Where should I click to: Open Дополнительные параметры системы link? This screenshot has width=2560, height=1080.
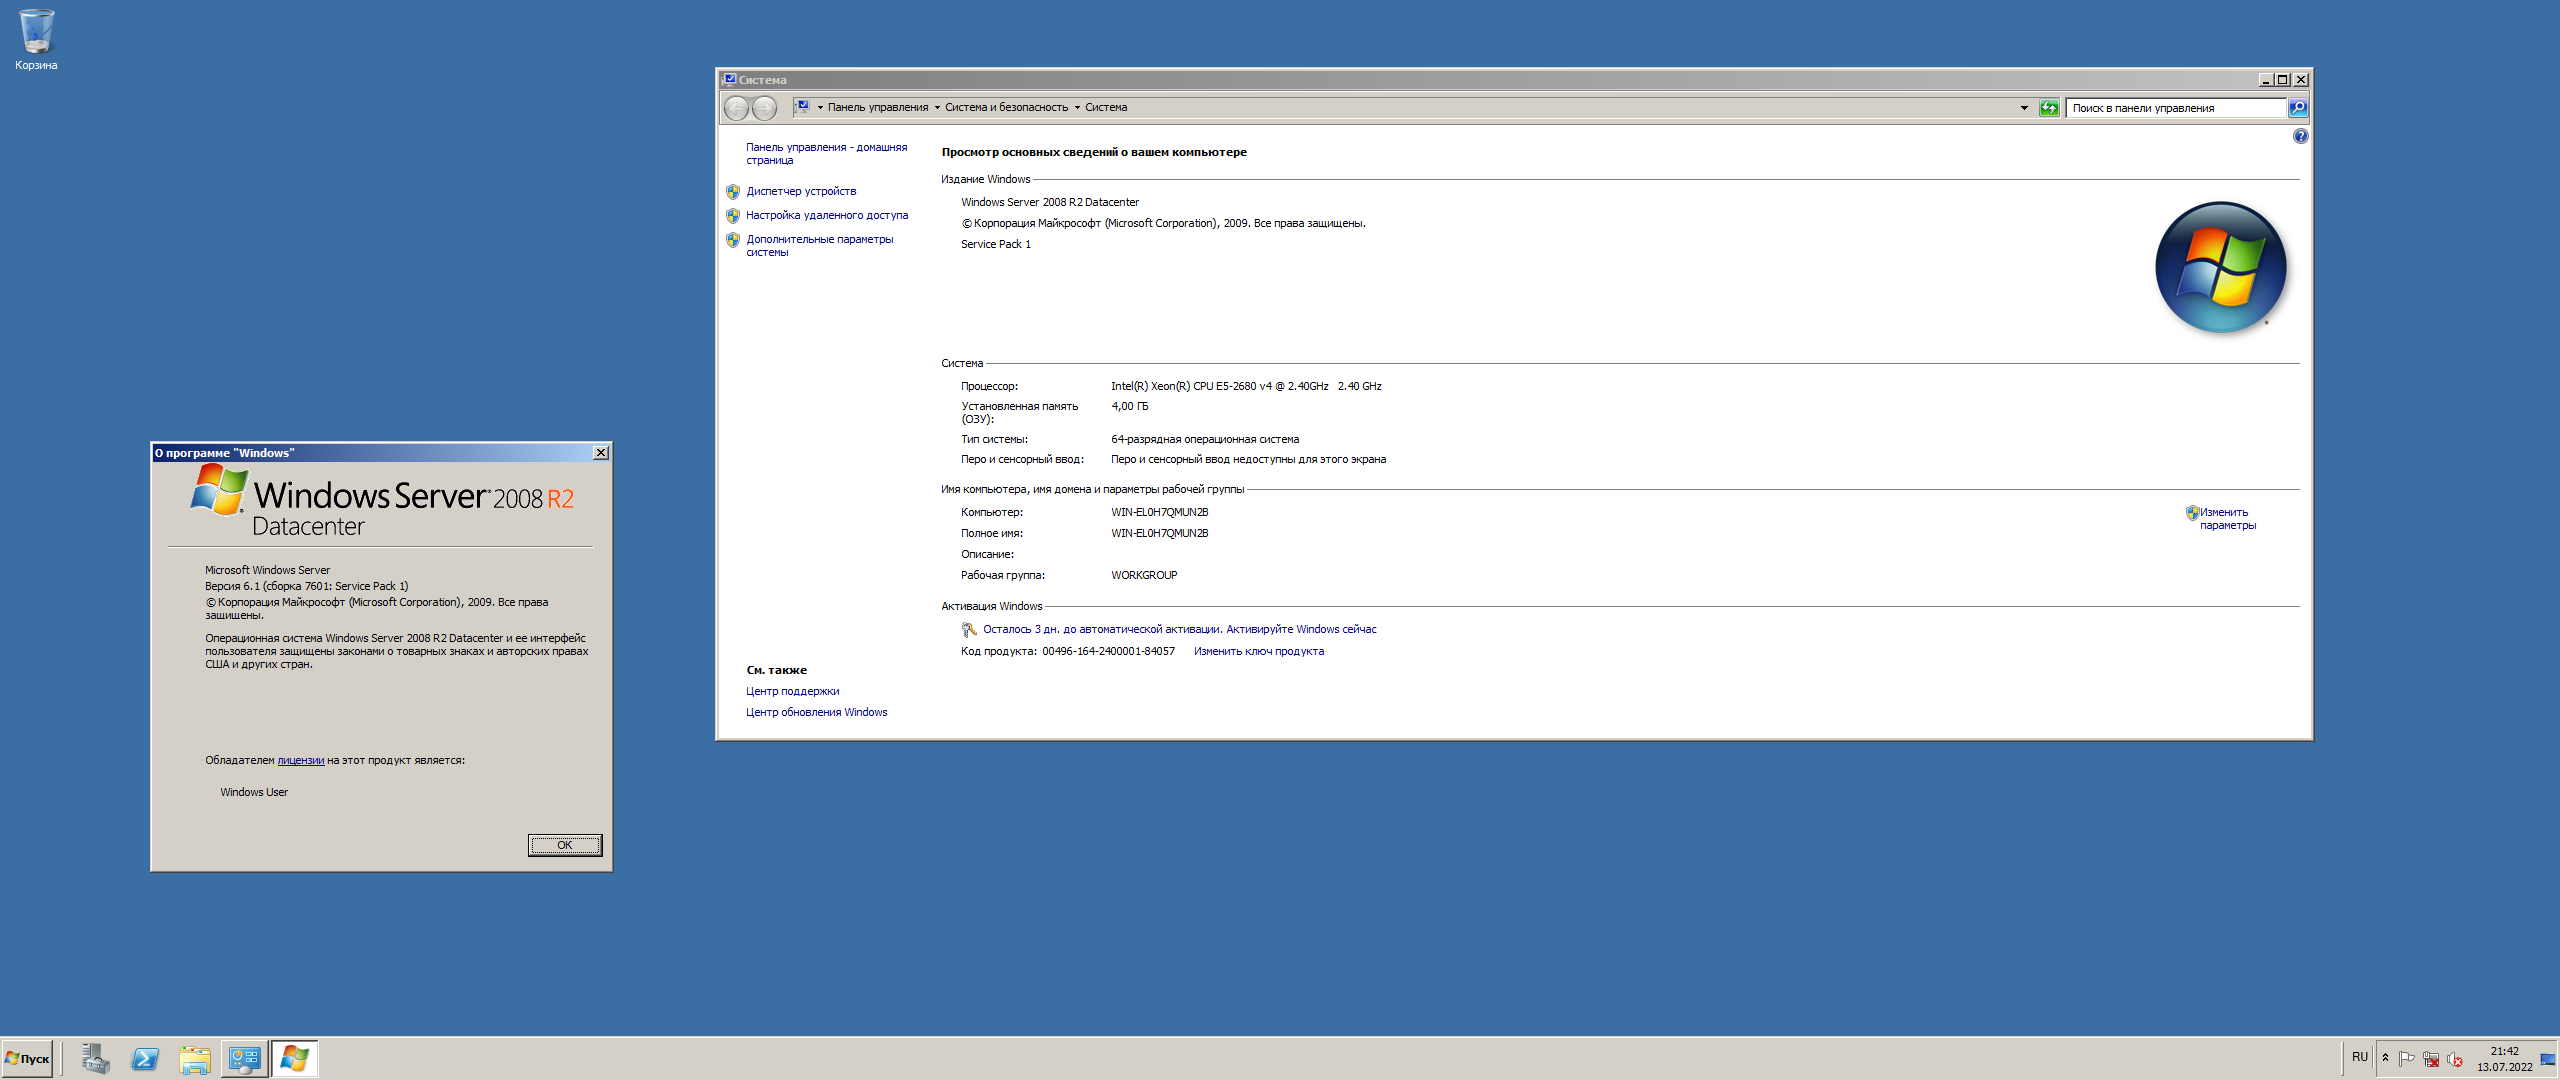819,246
